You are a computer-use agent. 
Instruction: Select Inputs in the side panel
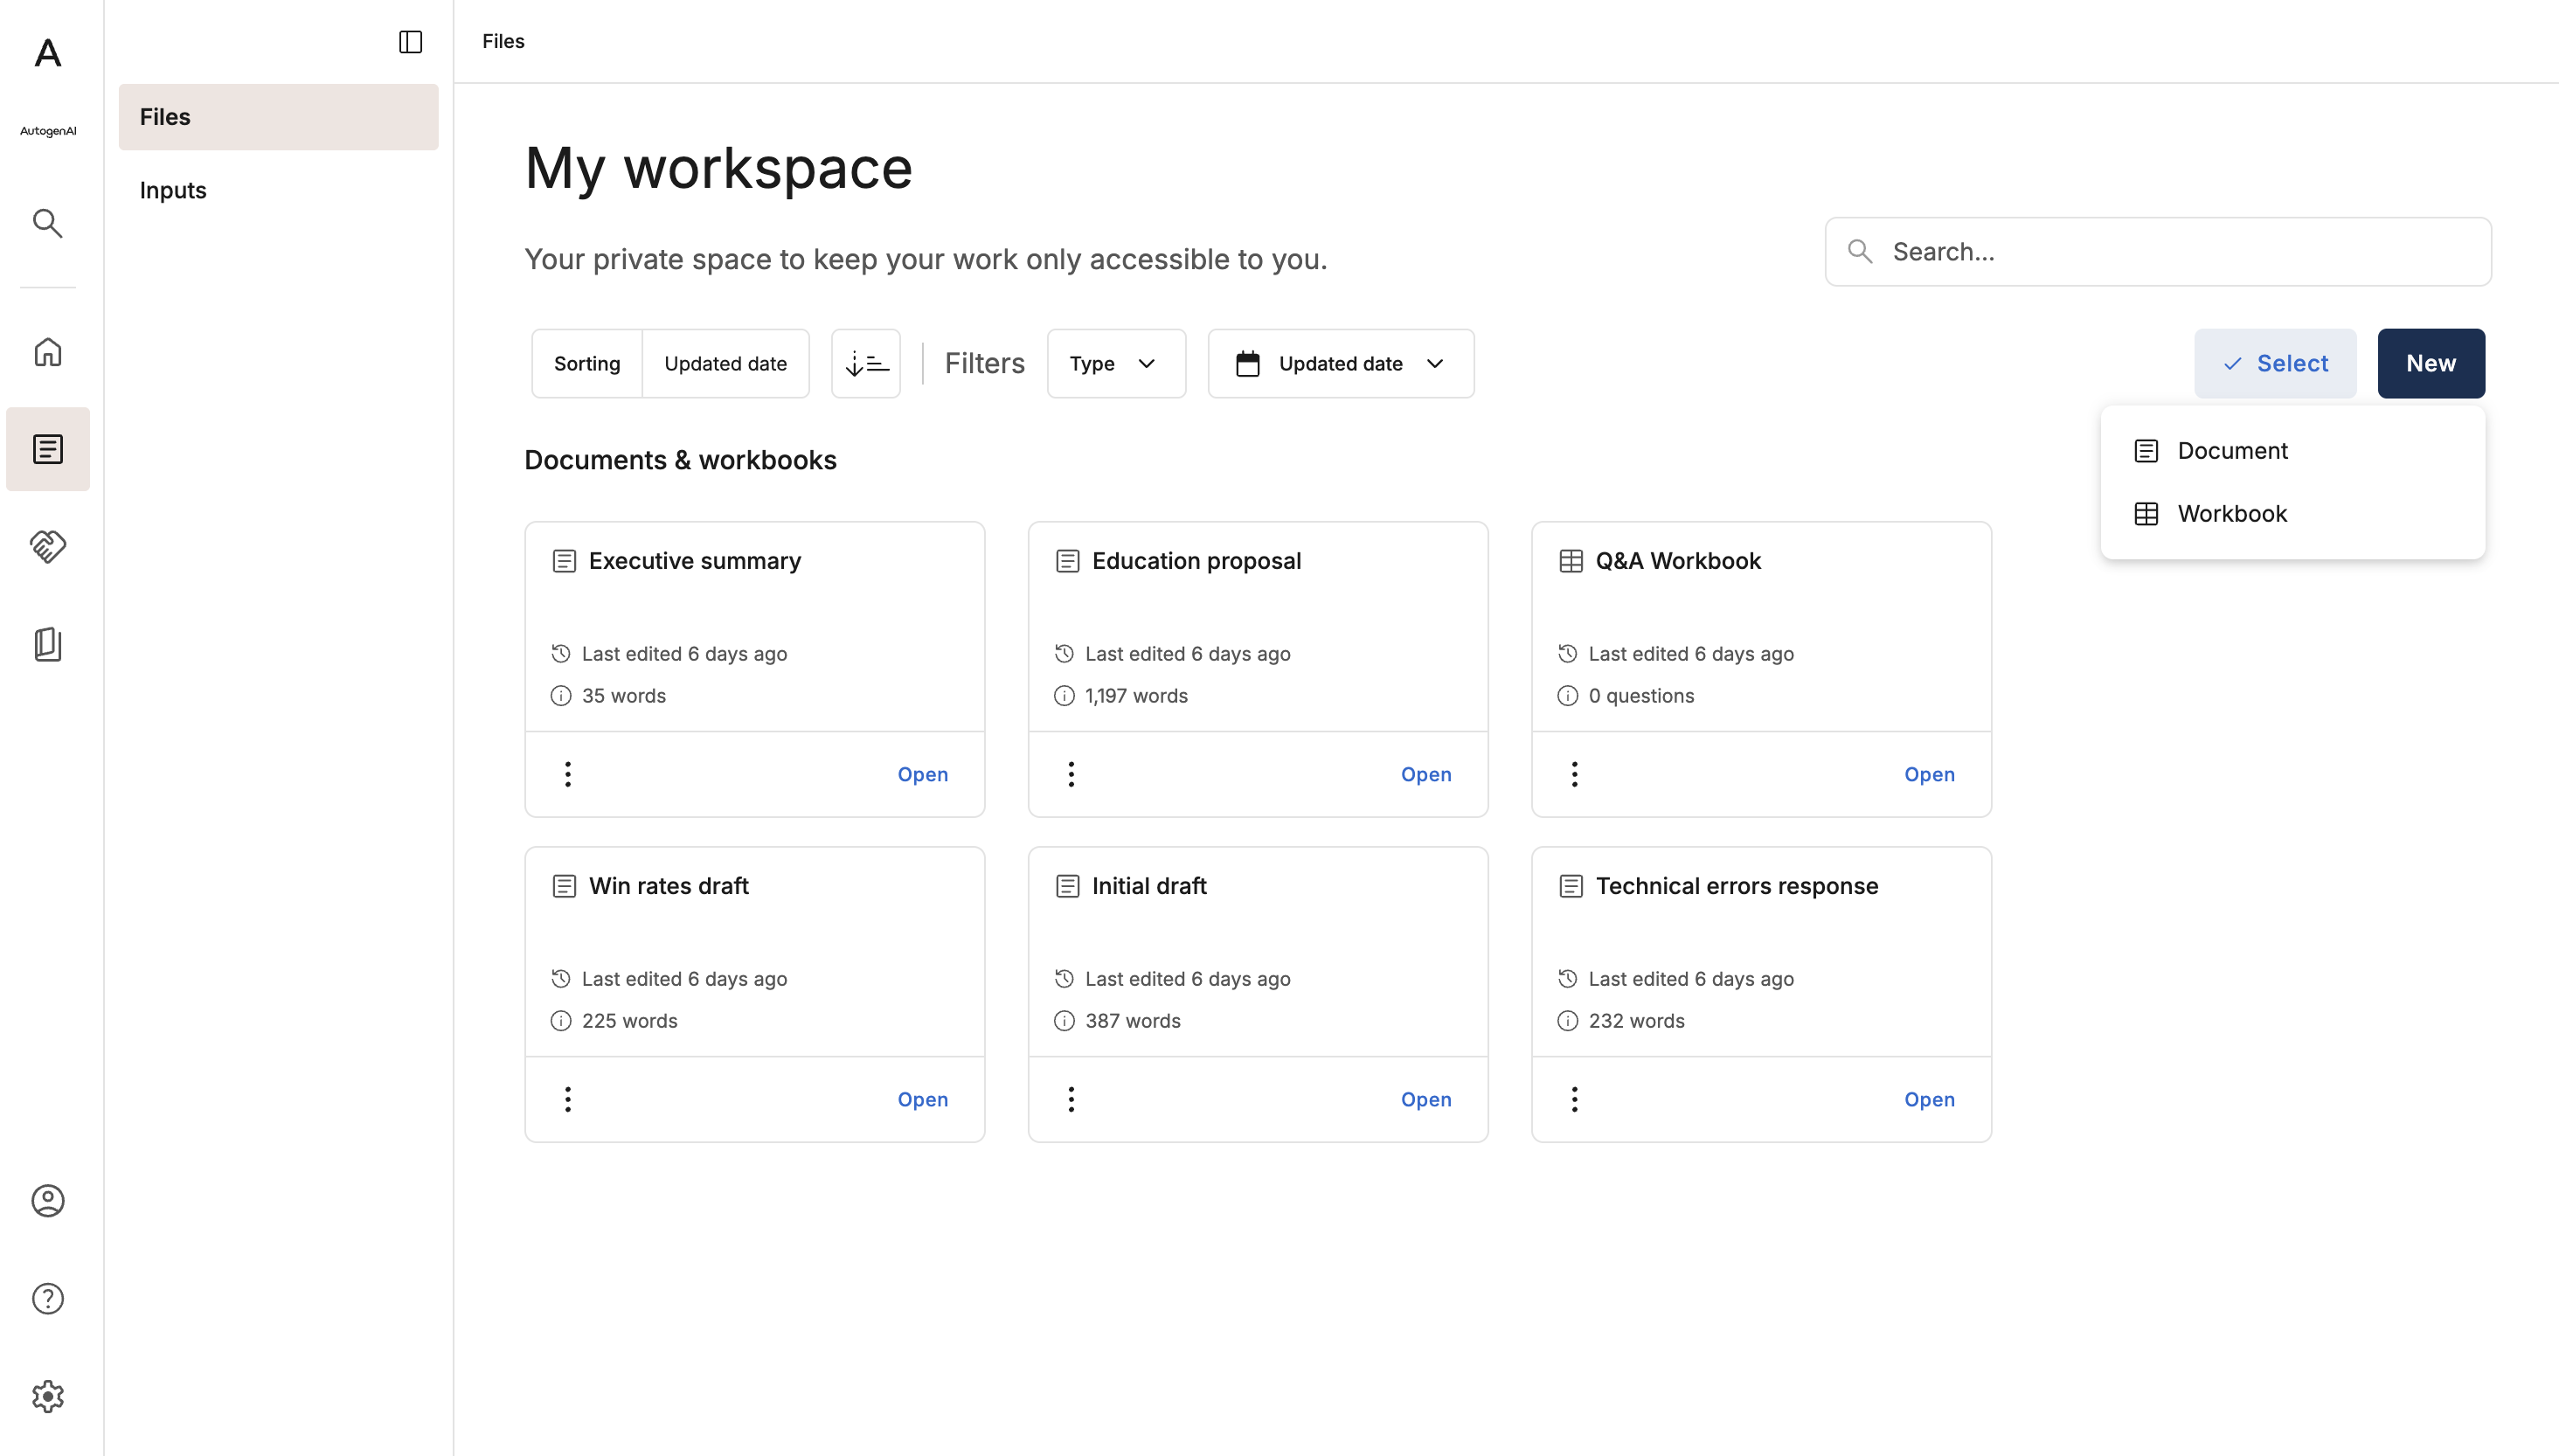(278, 190)
